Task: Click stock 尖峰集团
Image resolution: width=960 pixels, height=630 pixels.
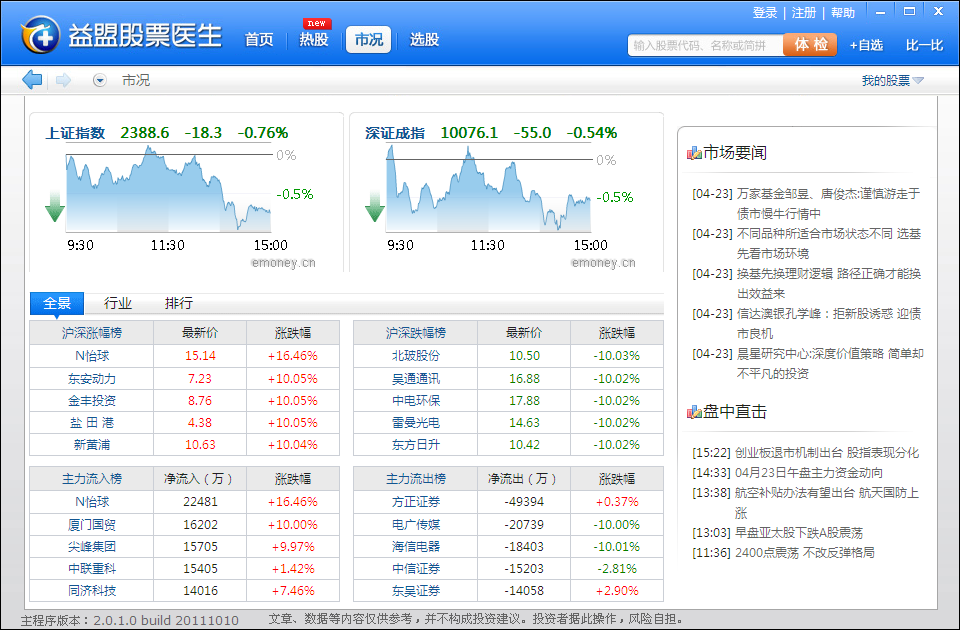Action: pyautogui.click(x=92, y=547)
